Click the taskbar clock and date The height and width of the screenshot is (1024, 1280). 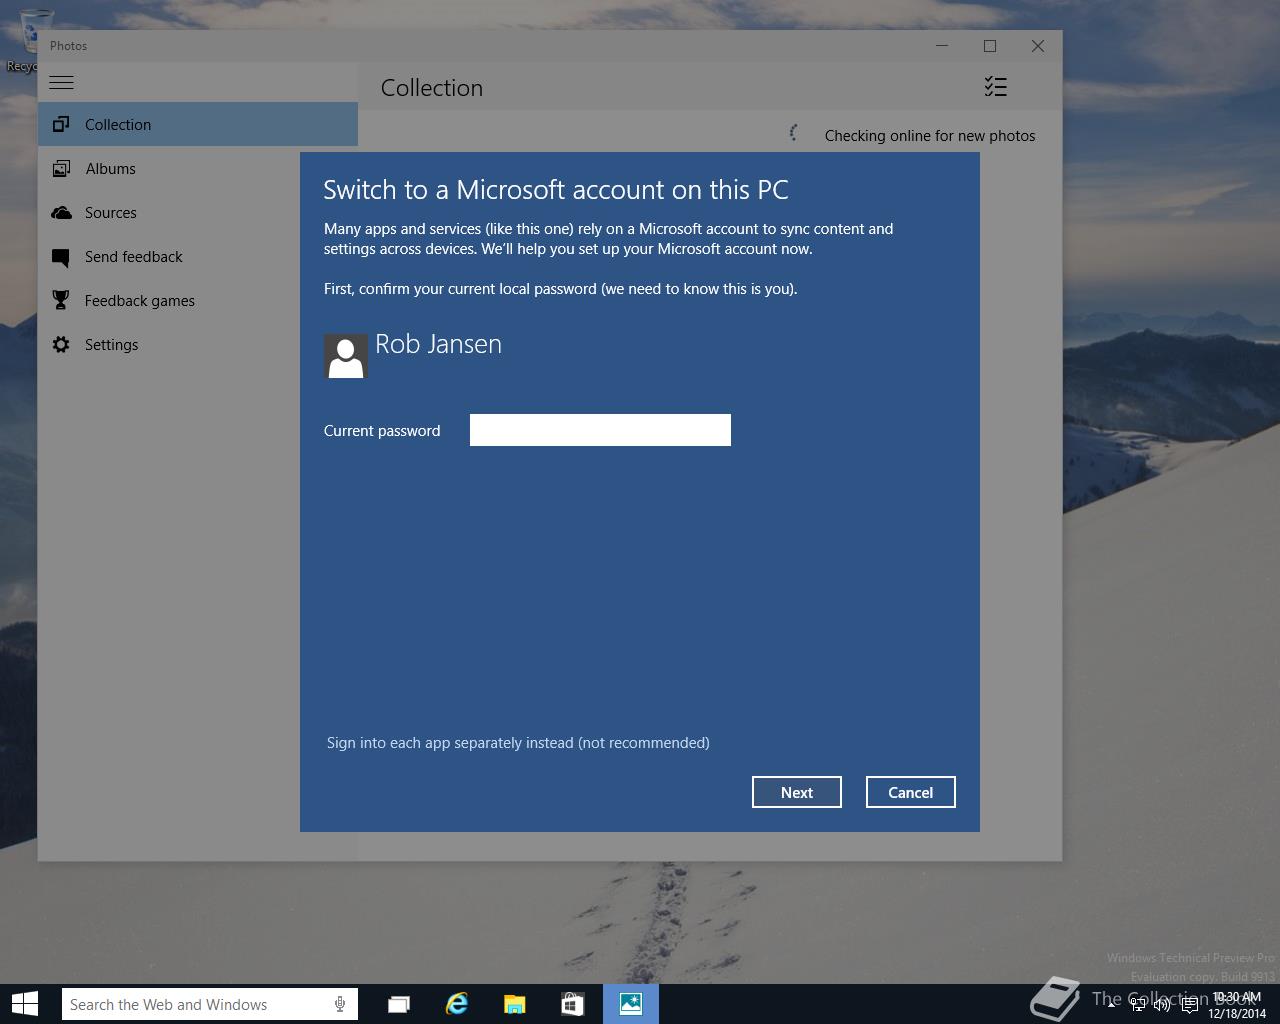coord(1237,1005)
